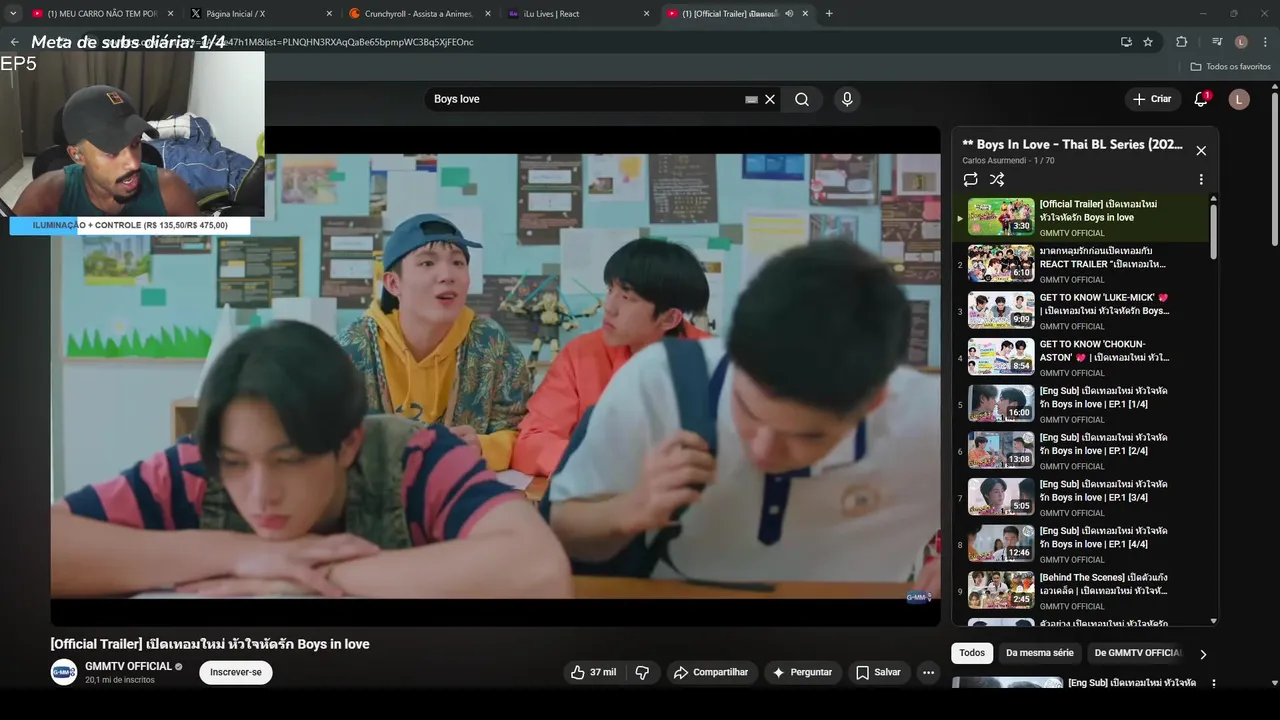Screen dimensions: 1280x720
Task: Open YouTube account avatar menu
Action: (x=1239, y=99)
